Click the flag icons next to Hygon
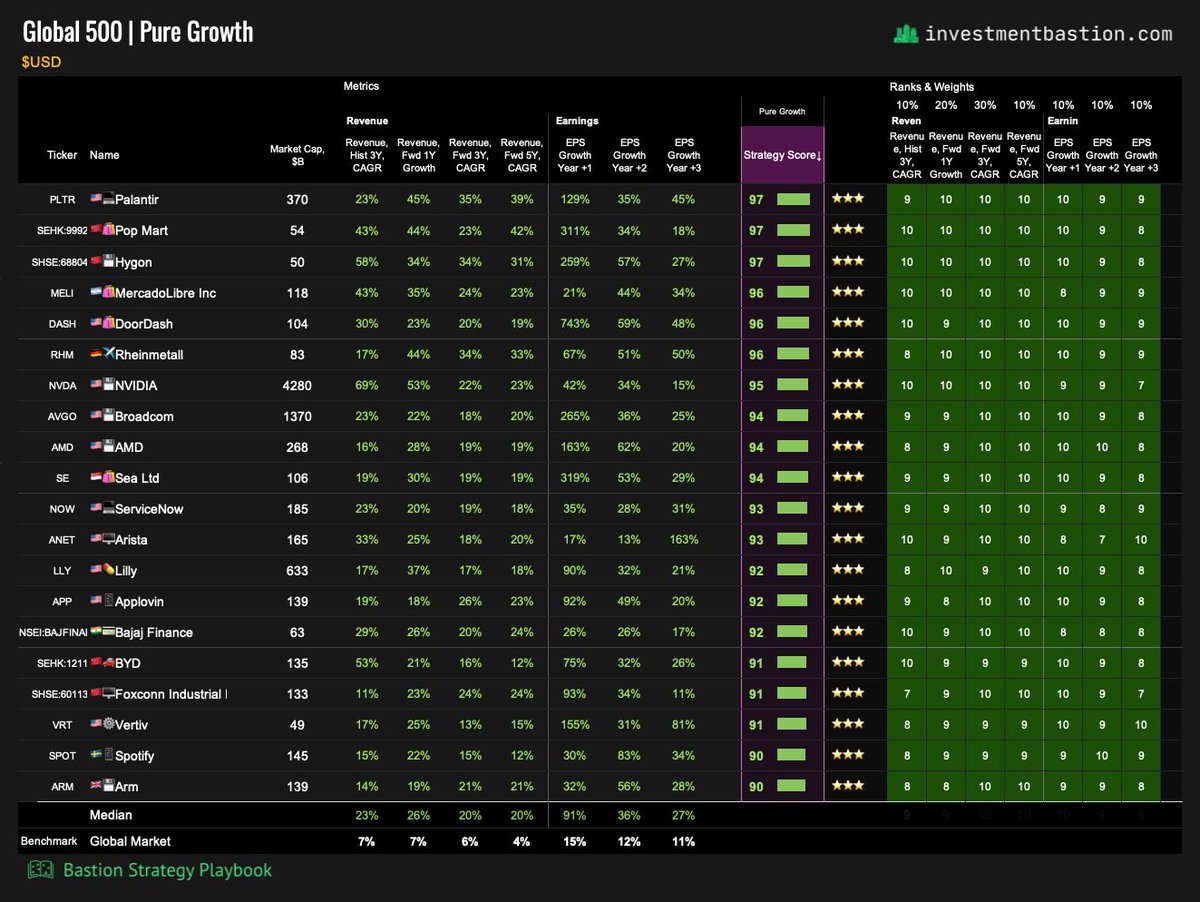This screenshot has height=902, width=1200. point(102,262)
